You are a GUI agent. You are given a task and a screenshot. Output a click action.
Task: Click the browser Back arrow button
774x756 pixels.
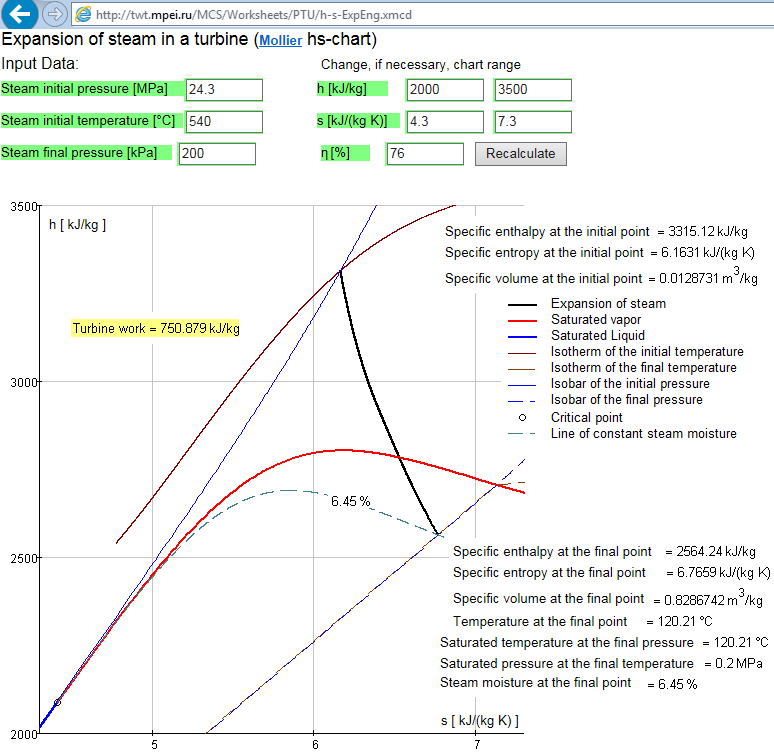point(20,14)
